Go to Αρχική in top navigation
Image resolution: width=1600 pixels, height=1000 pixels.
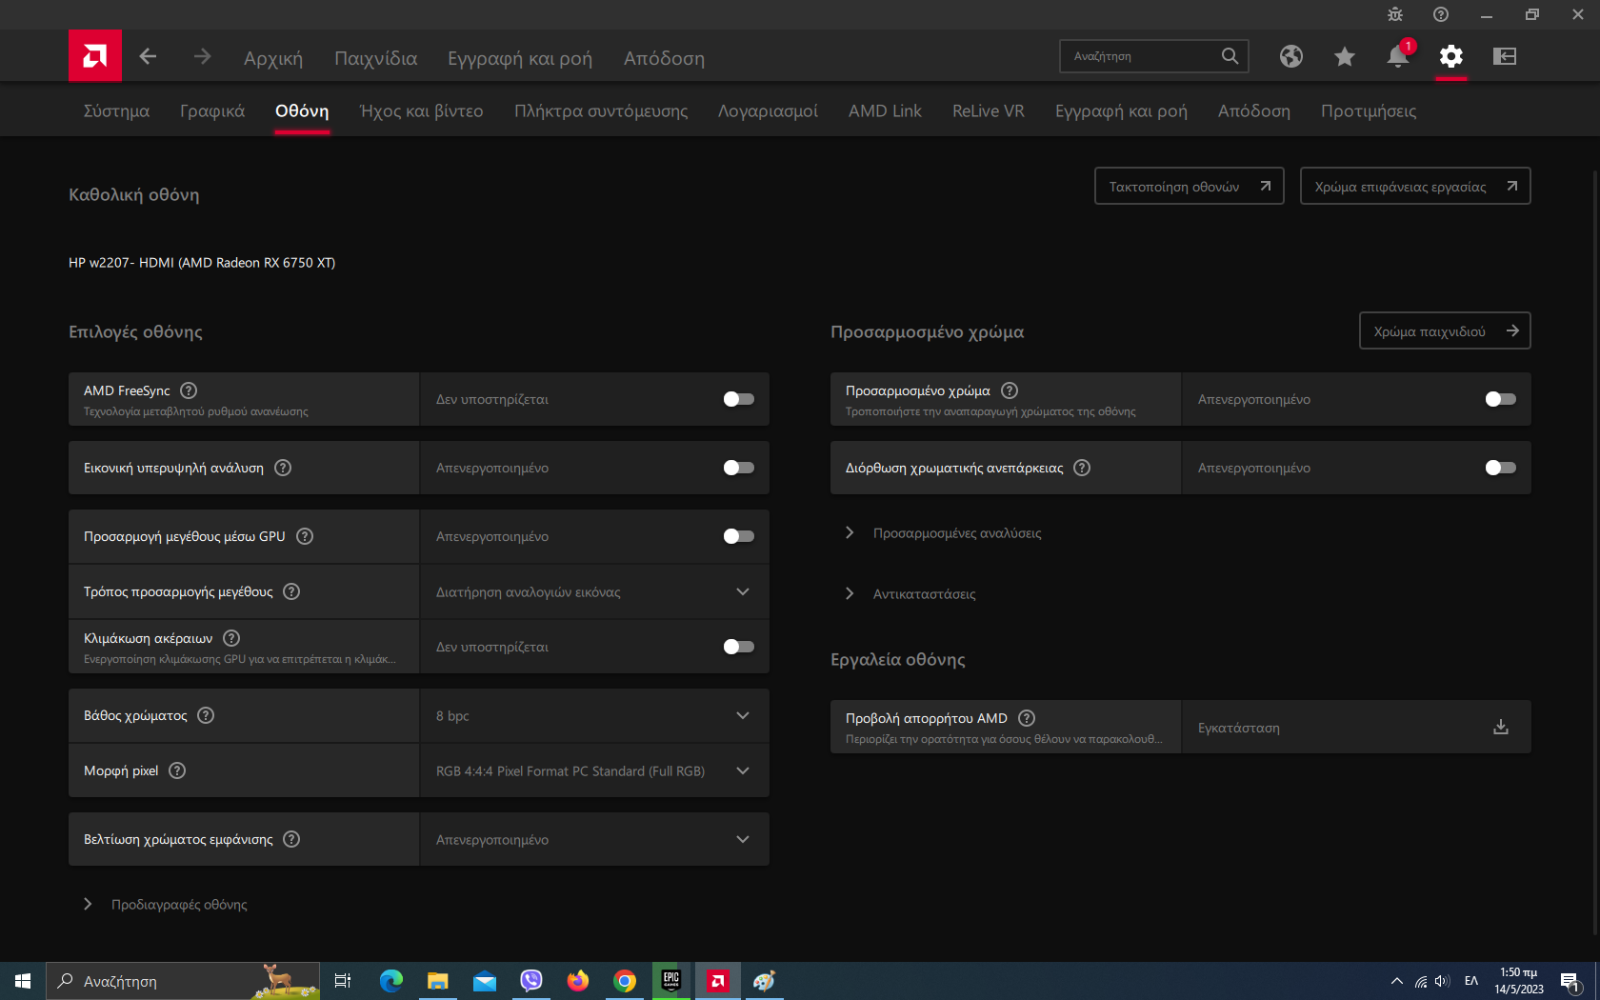(x=273, y=58)
